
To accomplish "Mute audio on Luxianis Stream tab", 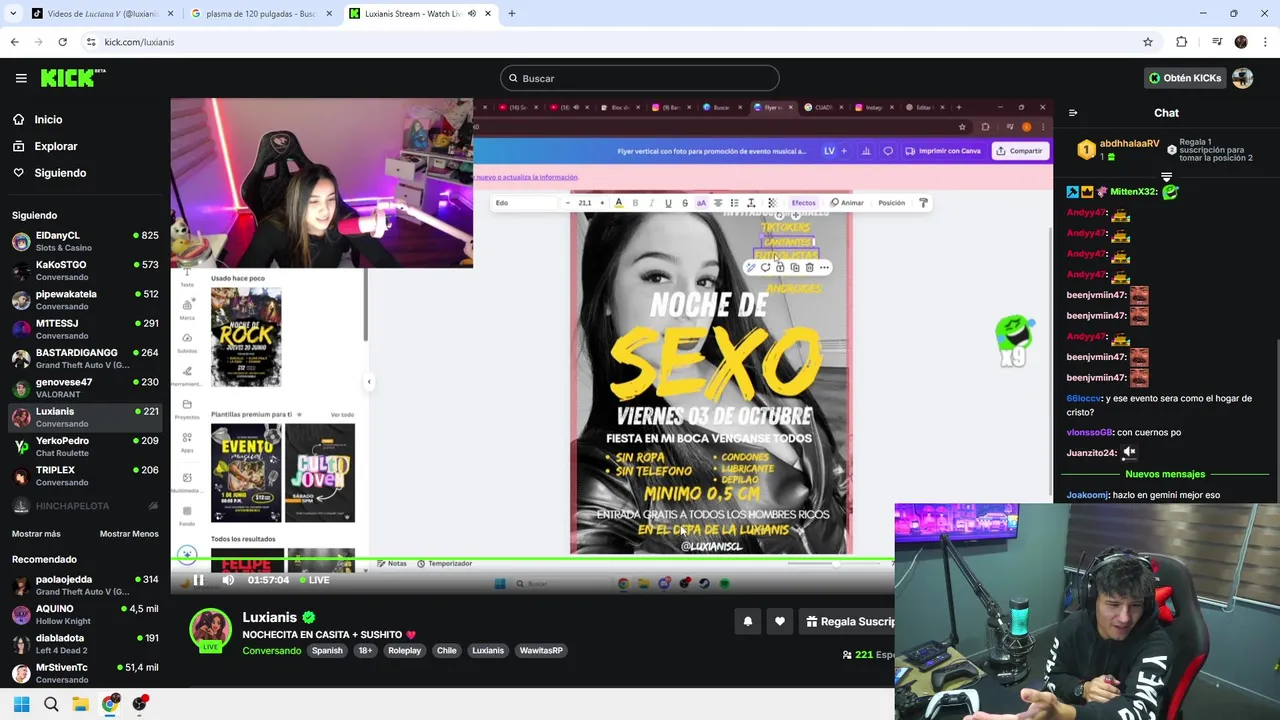I will [472, 14].
